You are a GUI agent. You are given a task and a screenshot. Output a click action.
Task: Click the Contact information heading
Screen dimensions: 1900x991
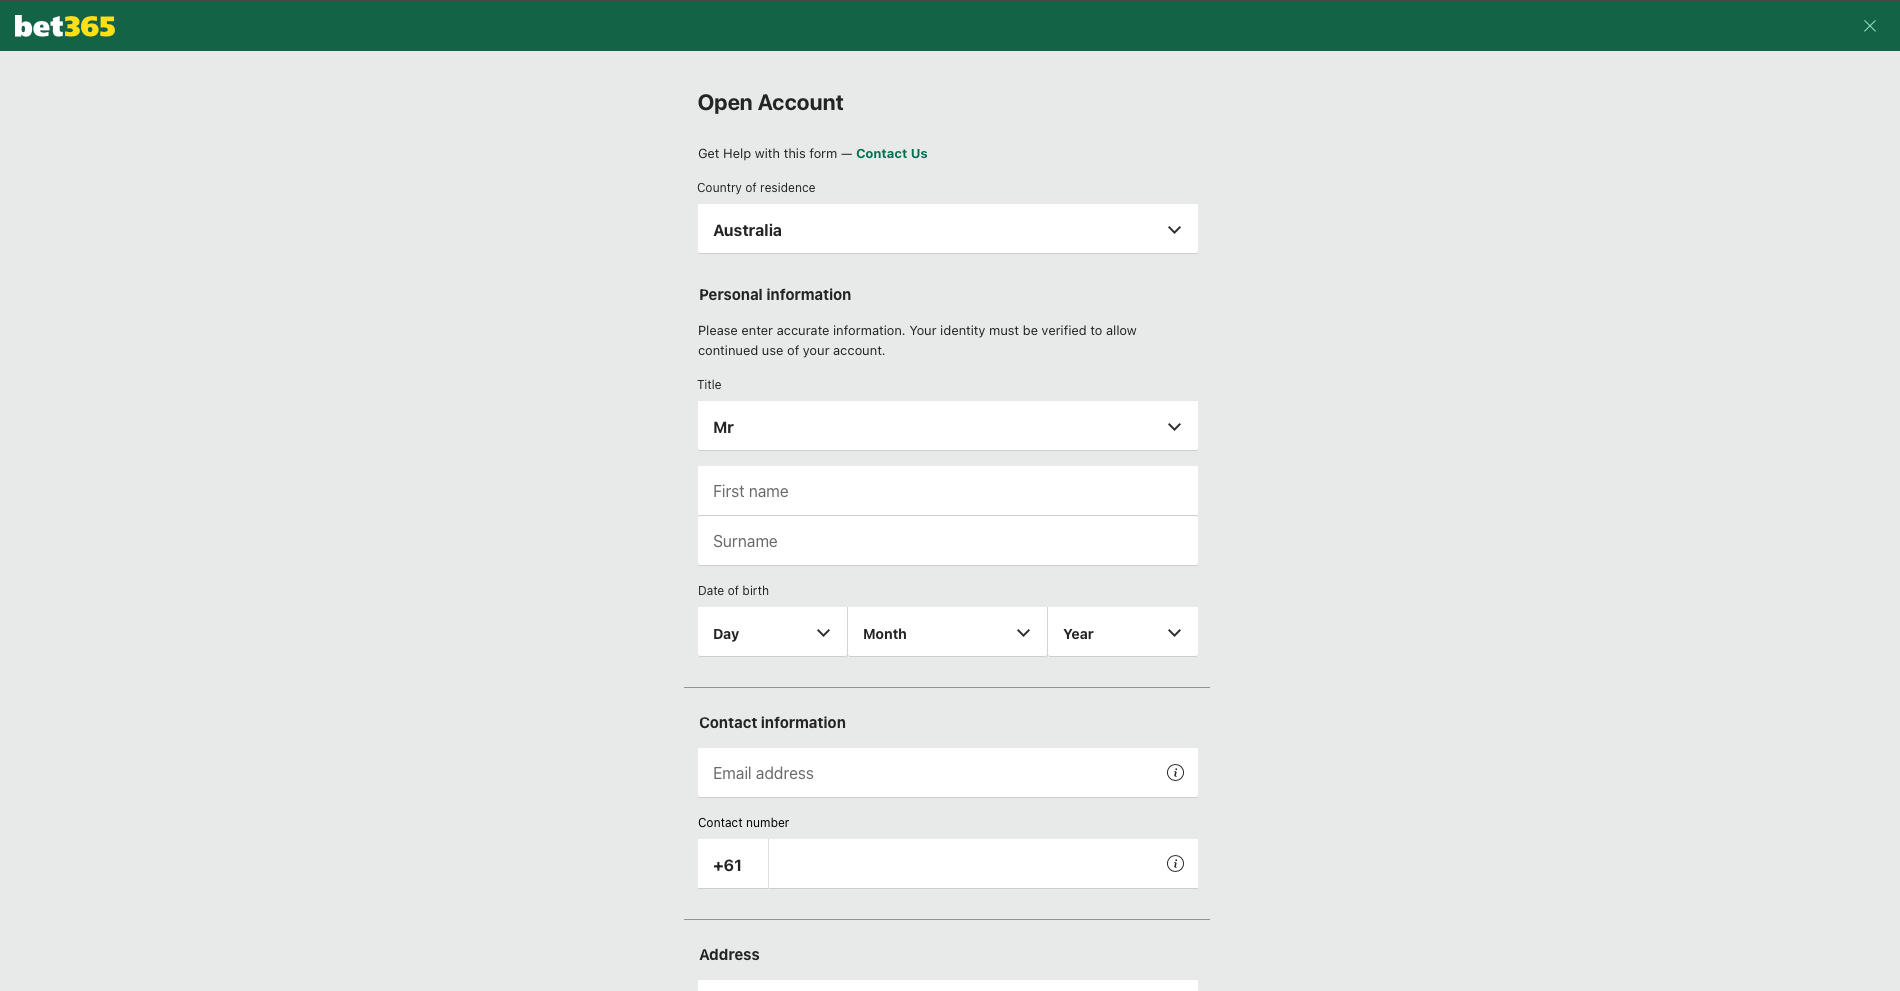(x=772, y=723)
